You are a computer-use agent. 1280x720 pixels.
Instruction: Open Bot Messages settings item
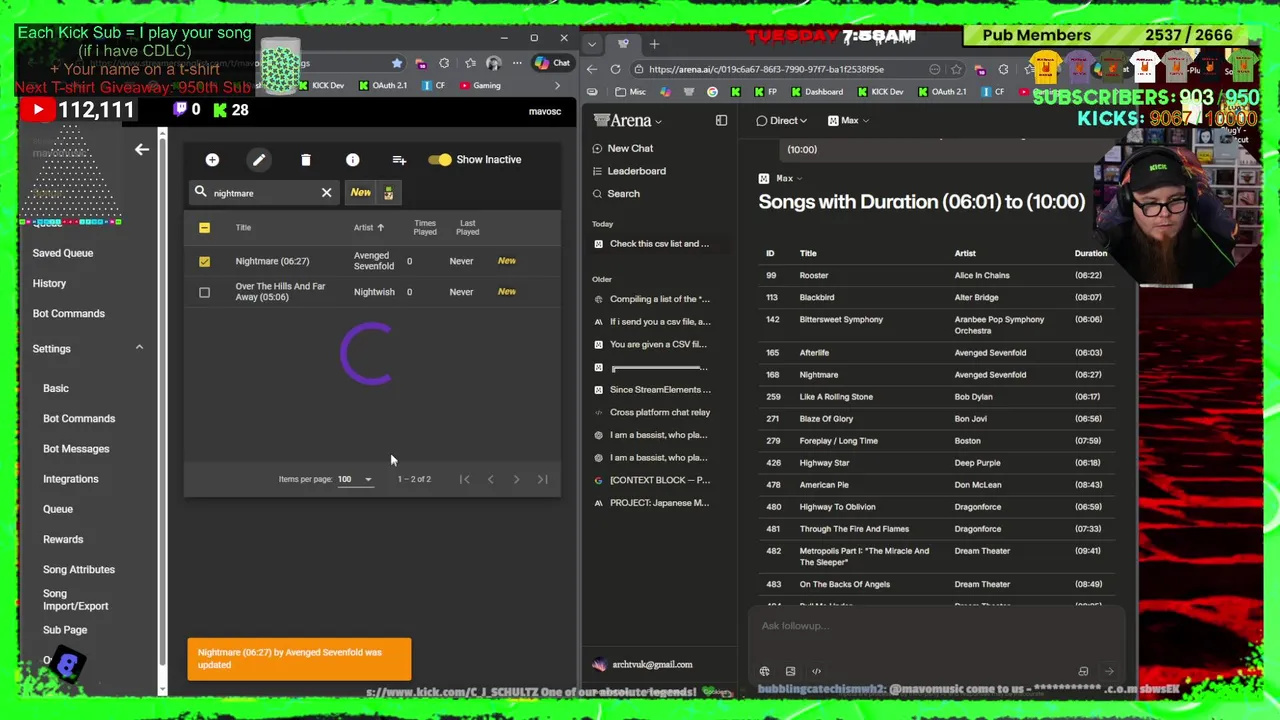coord(76,449)
